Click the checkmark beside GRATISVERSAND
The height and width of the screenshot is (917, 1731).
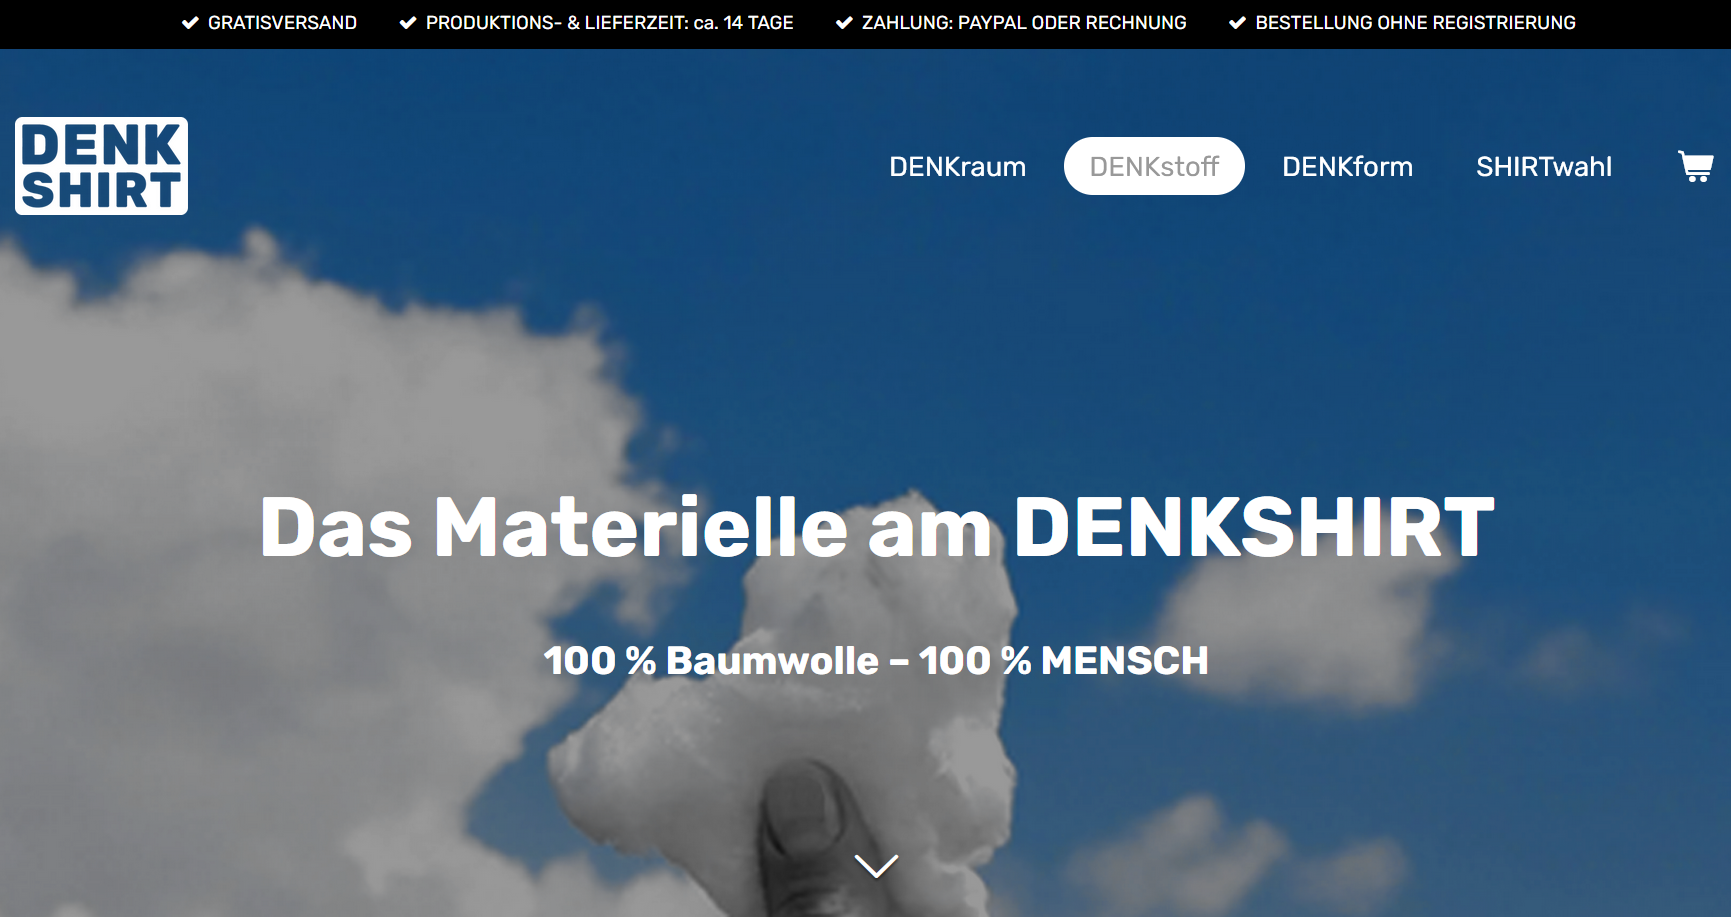[x=191, y=22]
